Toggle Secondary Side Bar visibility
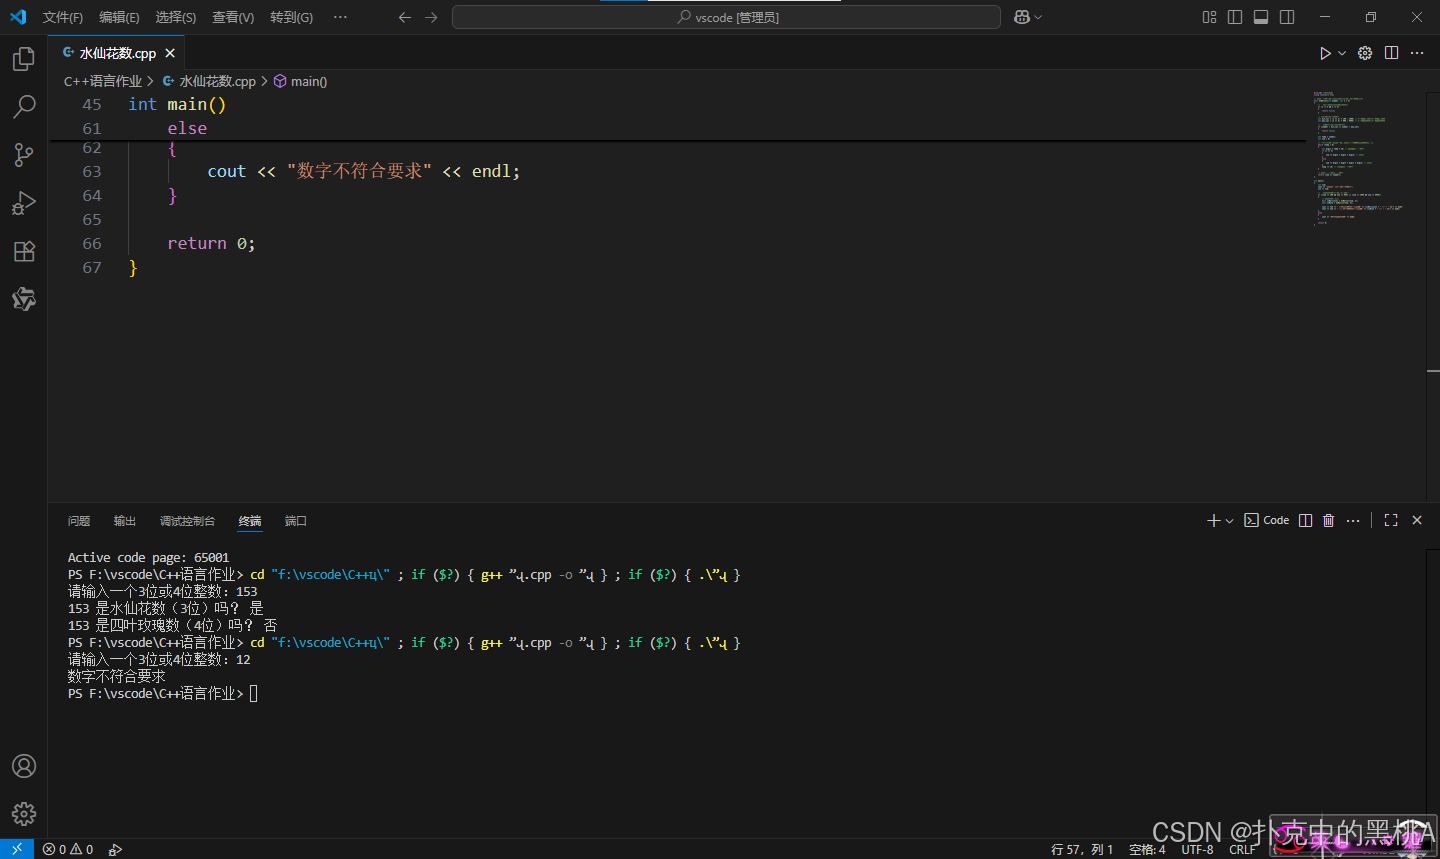This screenshot has height=859, width=1440. click(1287, 17)
